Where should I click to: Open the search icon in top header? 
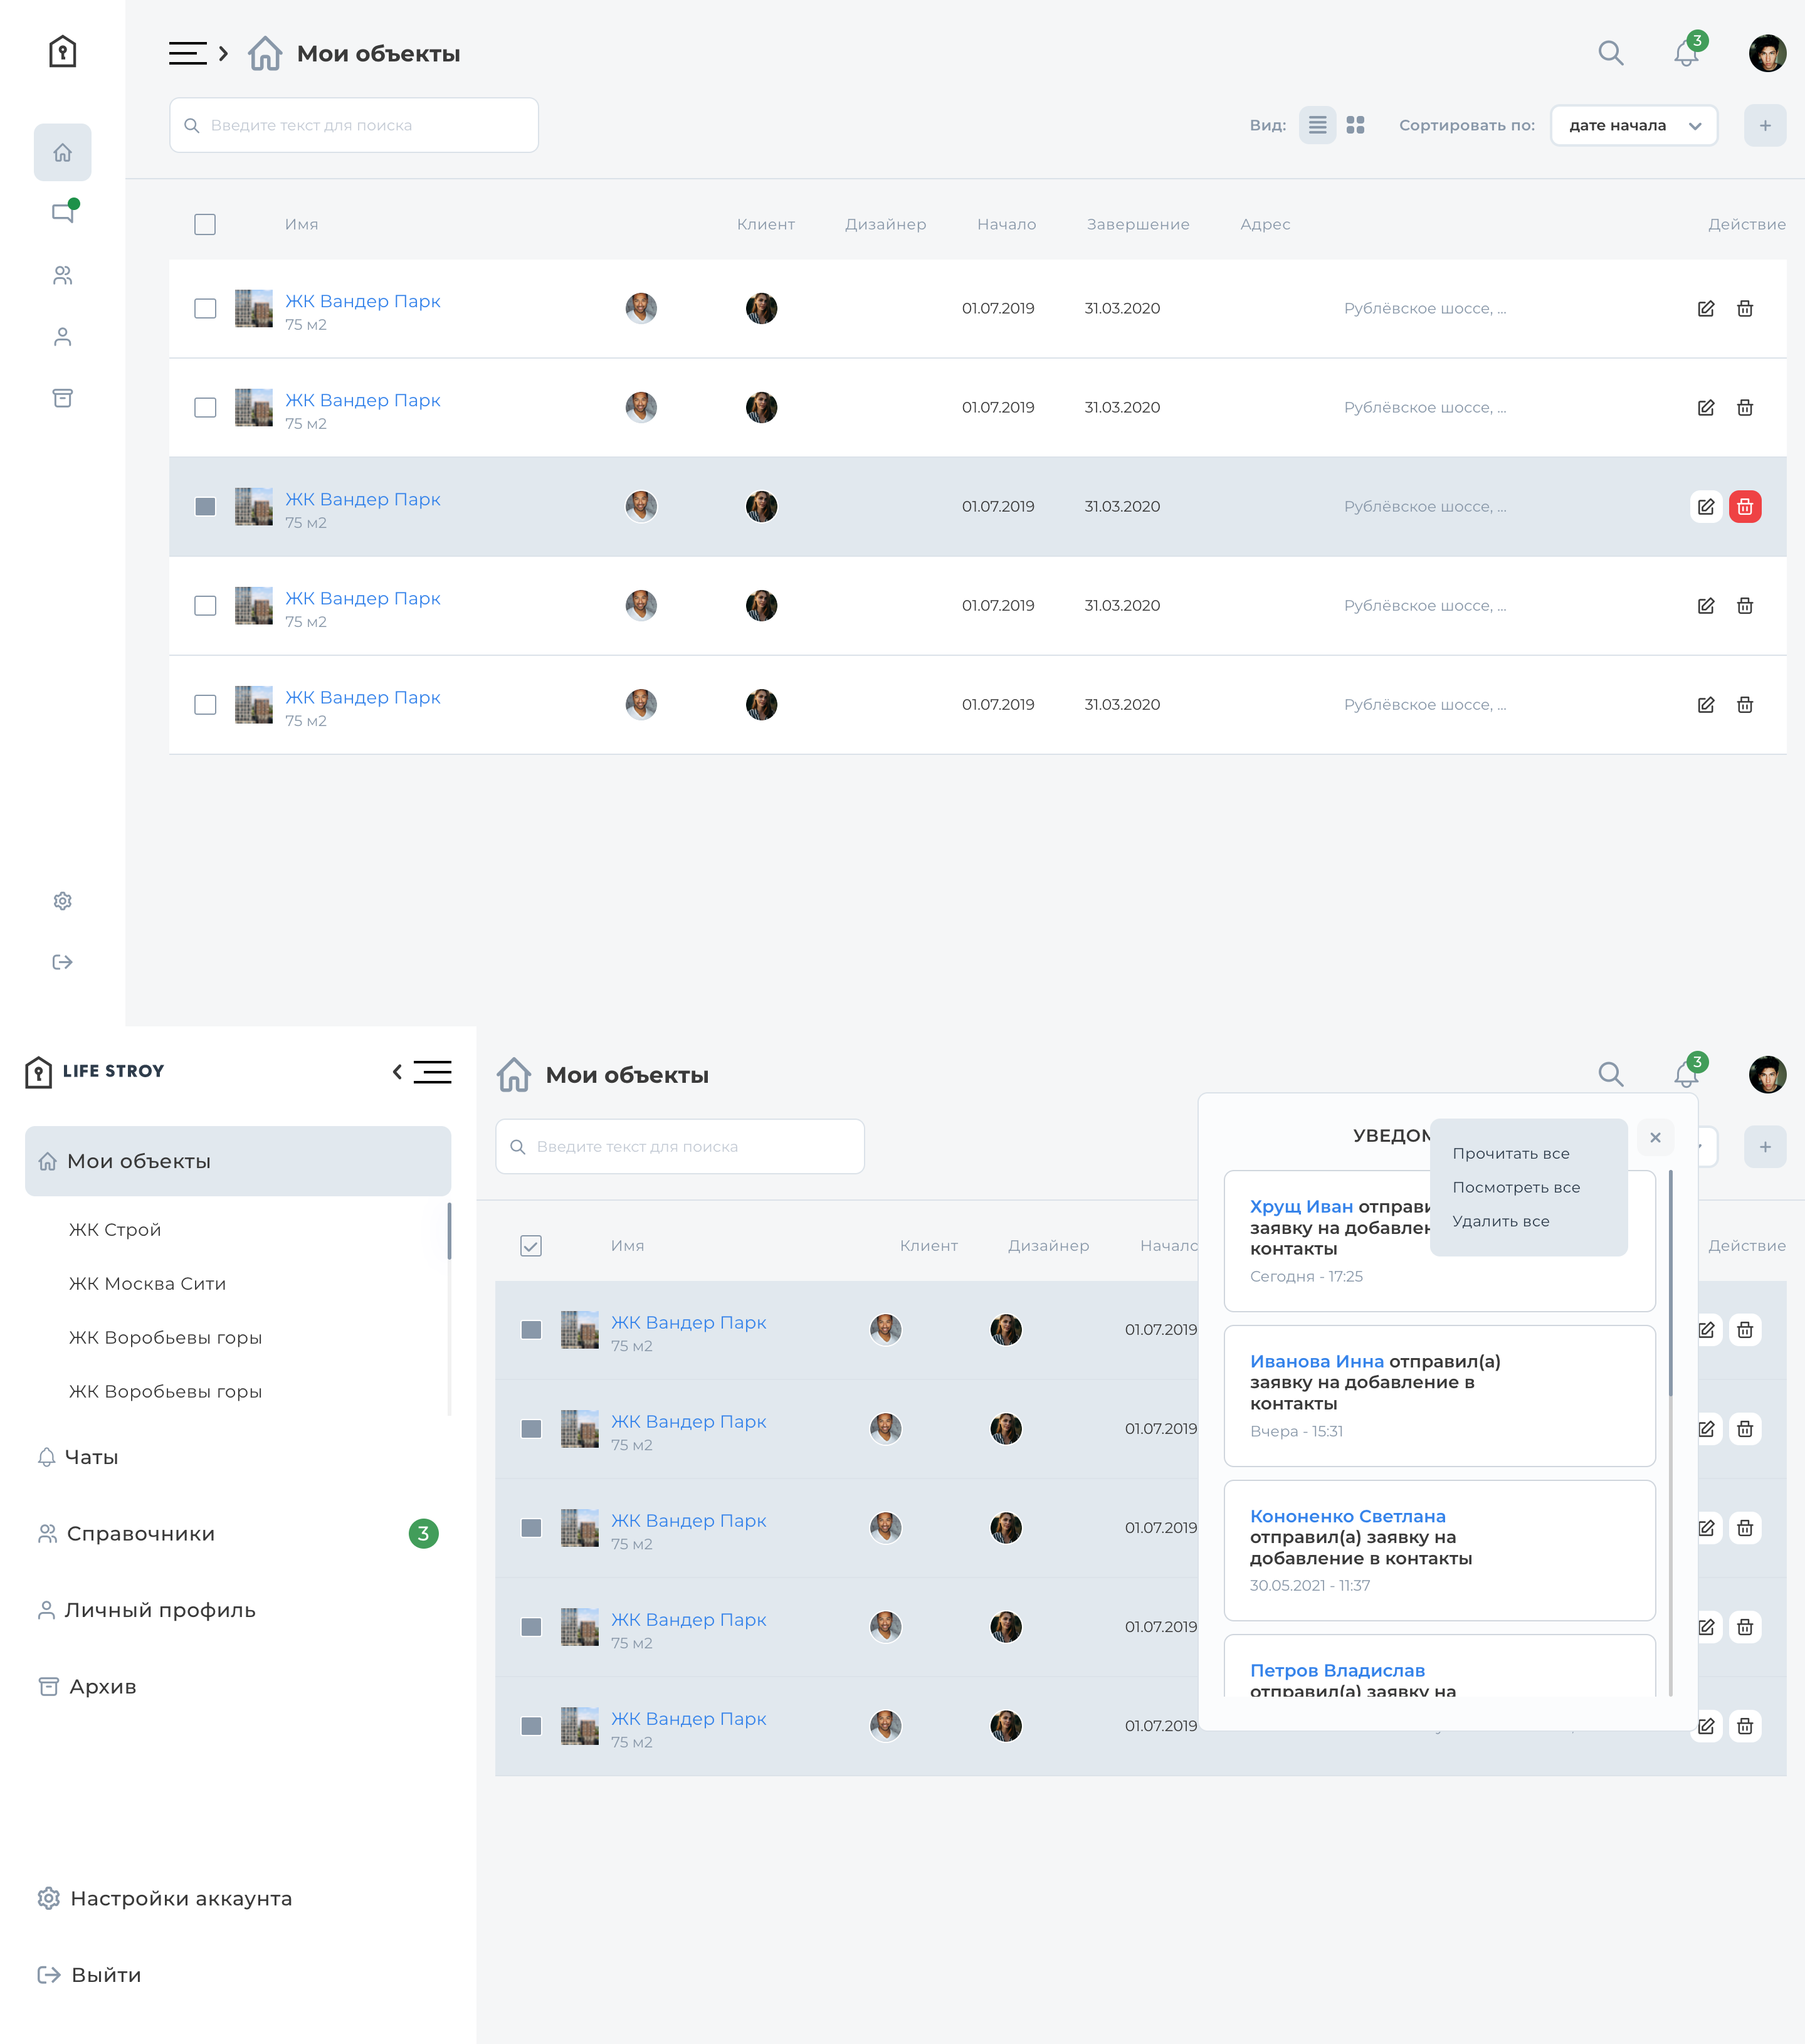1611,53
